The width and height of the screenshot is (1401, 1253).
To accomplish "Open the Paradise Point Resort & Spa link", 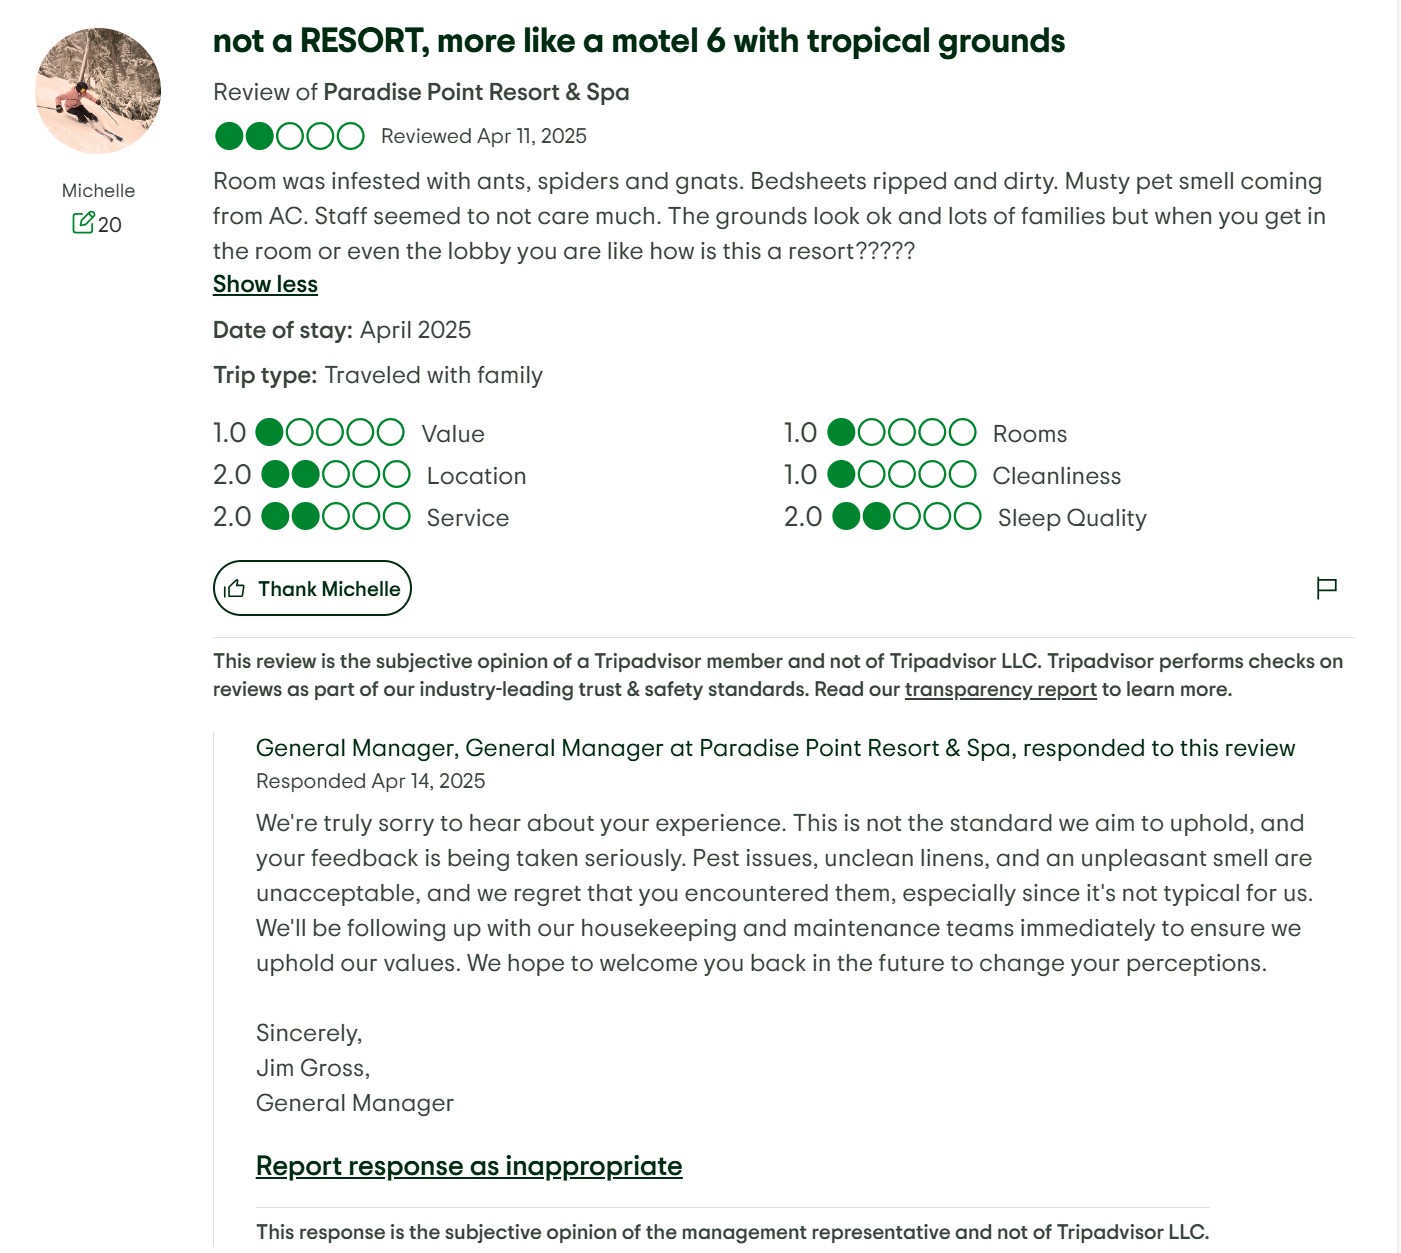I will click(476, 92).
